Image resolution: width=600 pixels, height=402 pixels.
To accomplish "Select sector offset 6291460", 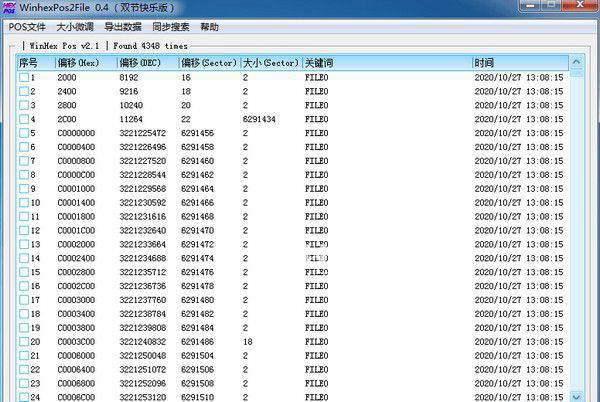I will 197,161.
